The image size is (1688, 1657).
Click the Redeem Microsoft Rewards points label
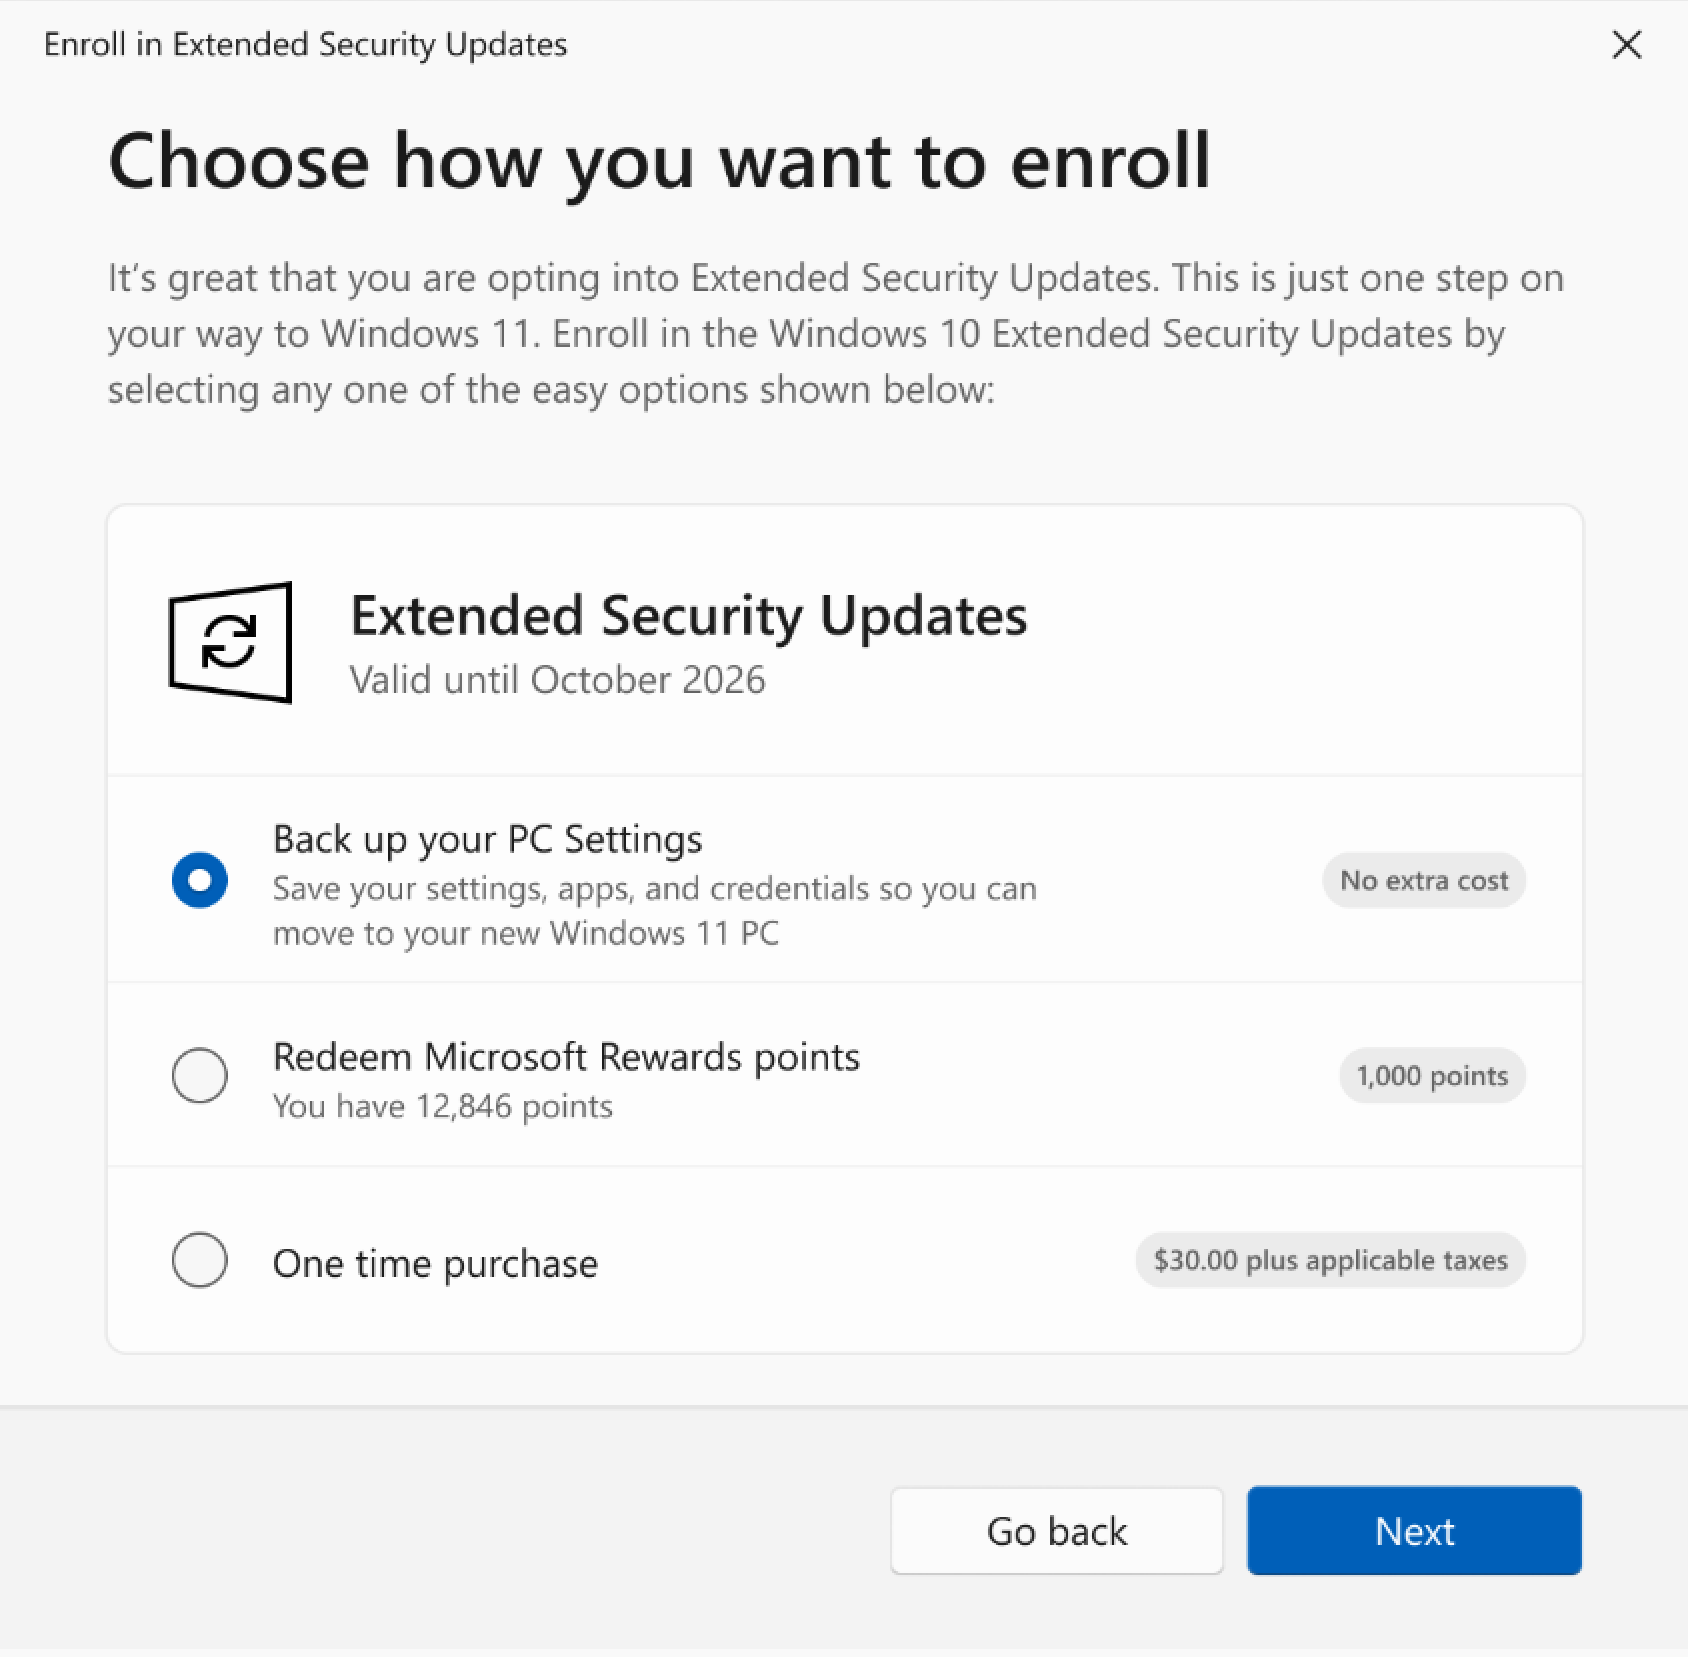(x=566, y=1057)
